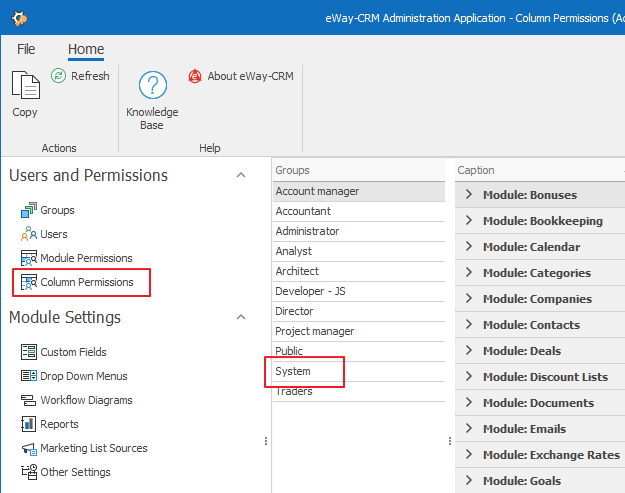The width and height of the screenshot is (625, 493).
Task: Open the Custom Fields link
Action: (x=73, y=352)
